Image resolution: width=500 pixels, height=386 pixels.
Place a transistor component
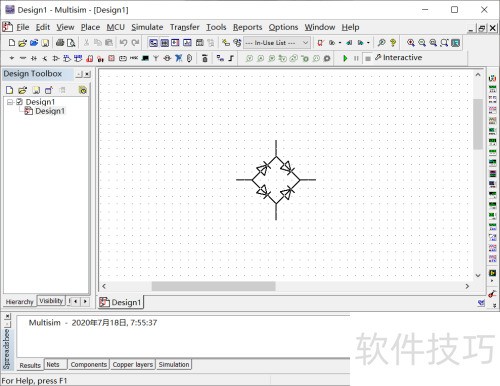click(x=45, y=58)
